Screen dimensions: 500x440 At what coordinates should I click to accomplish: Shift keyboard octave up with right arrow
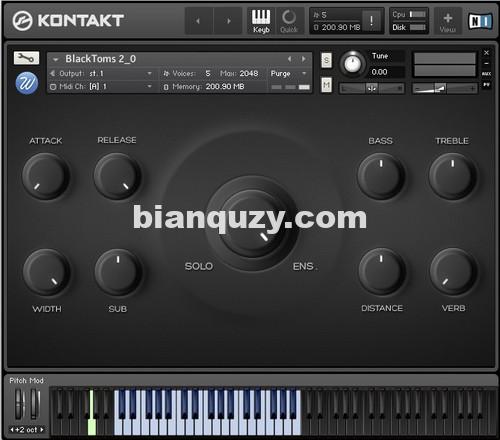42,430
